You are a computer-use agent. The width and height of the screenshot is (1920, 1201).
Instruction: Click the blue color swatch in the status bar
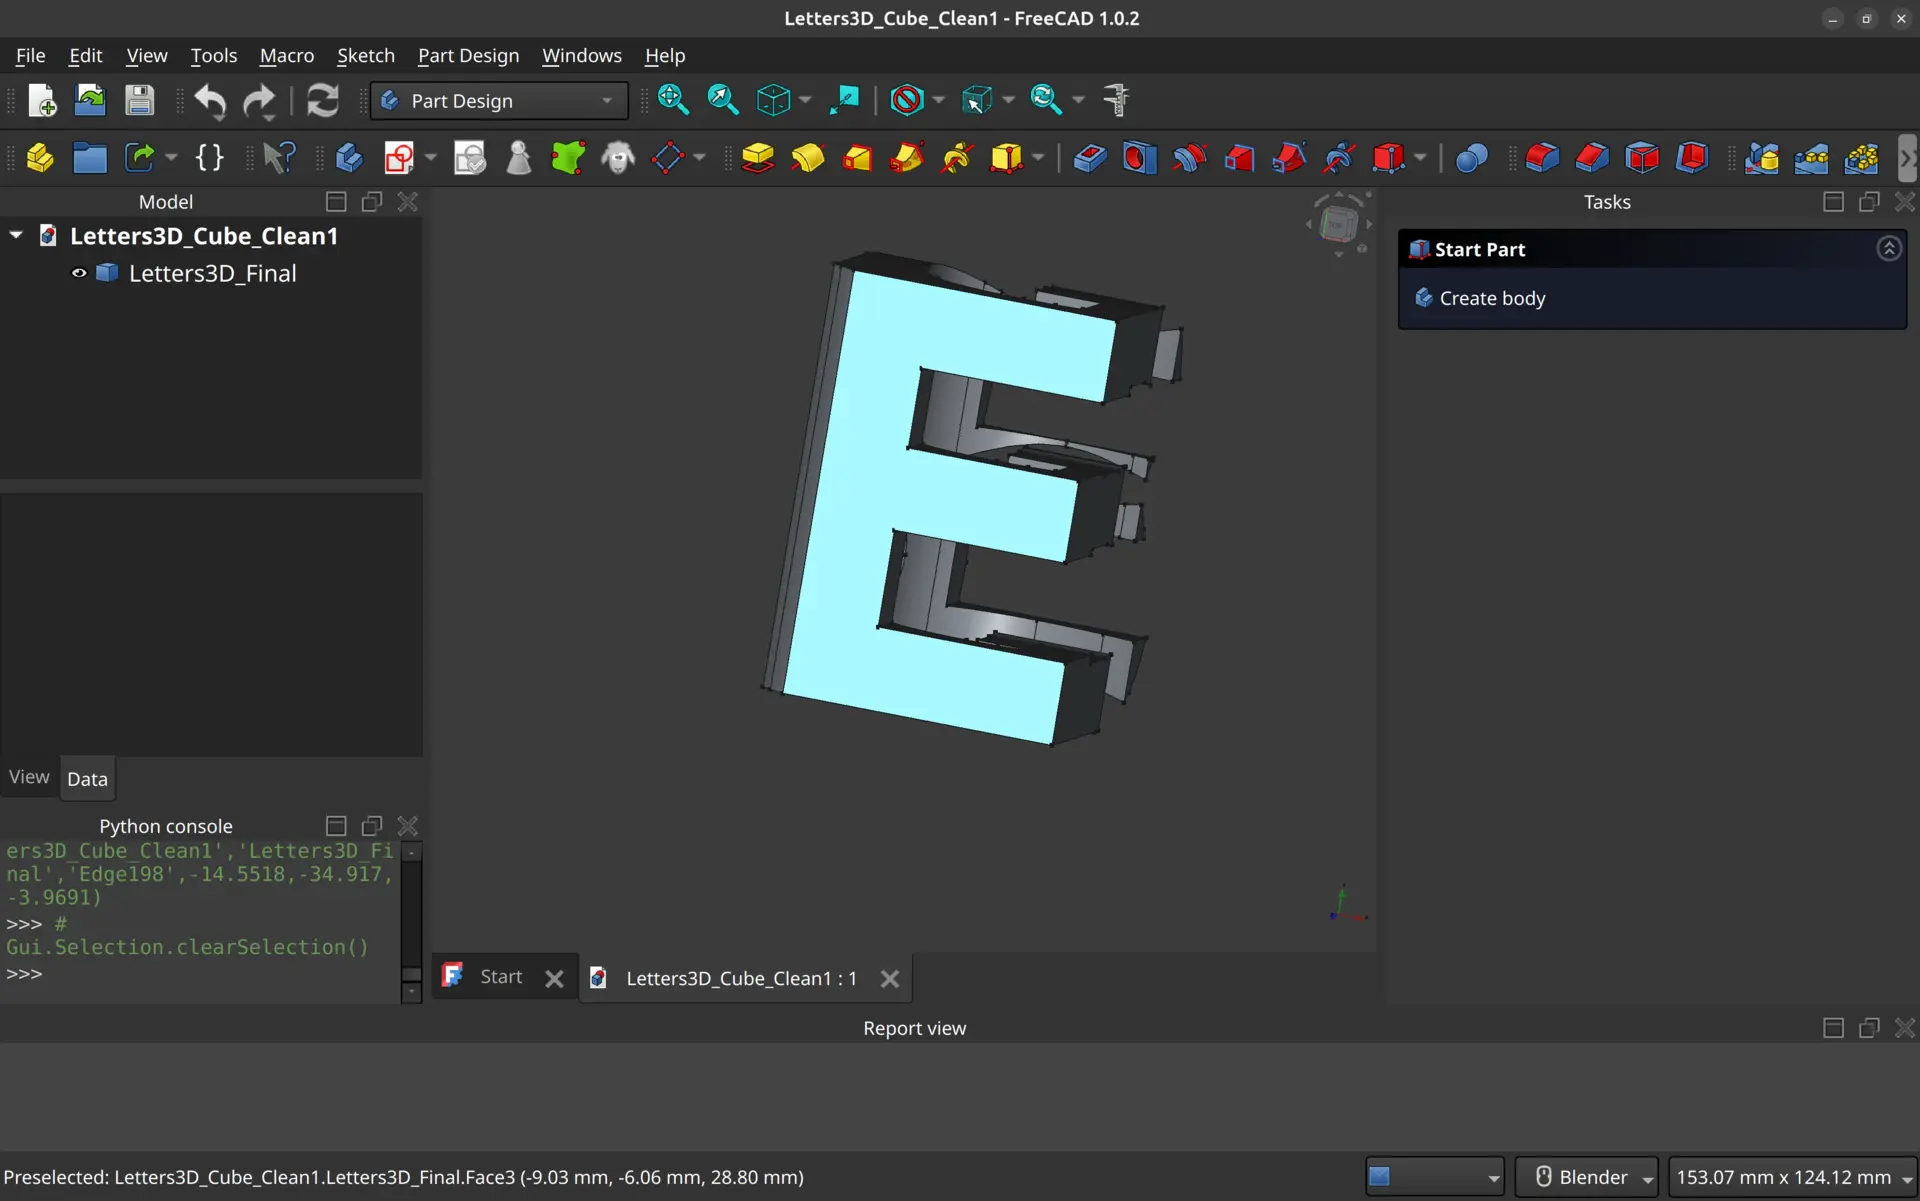coord(1380,1177)
